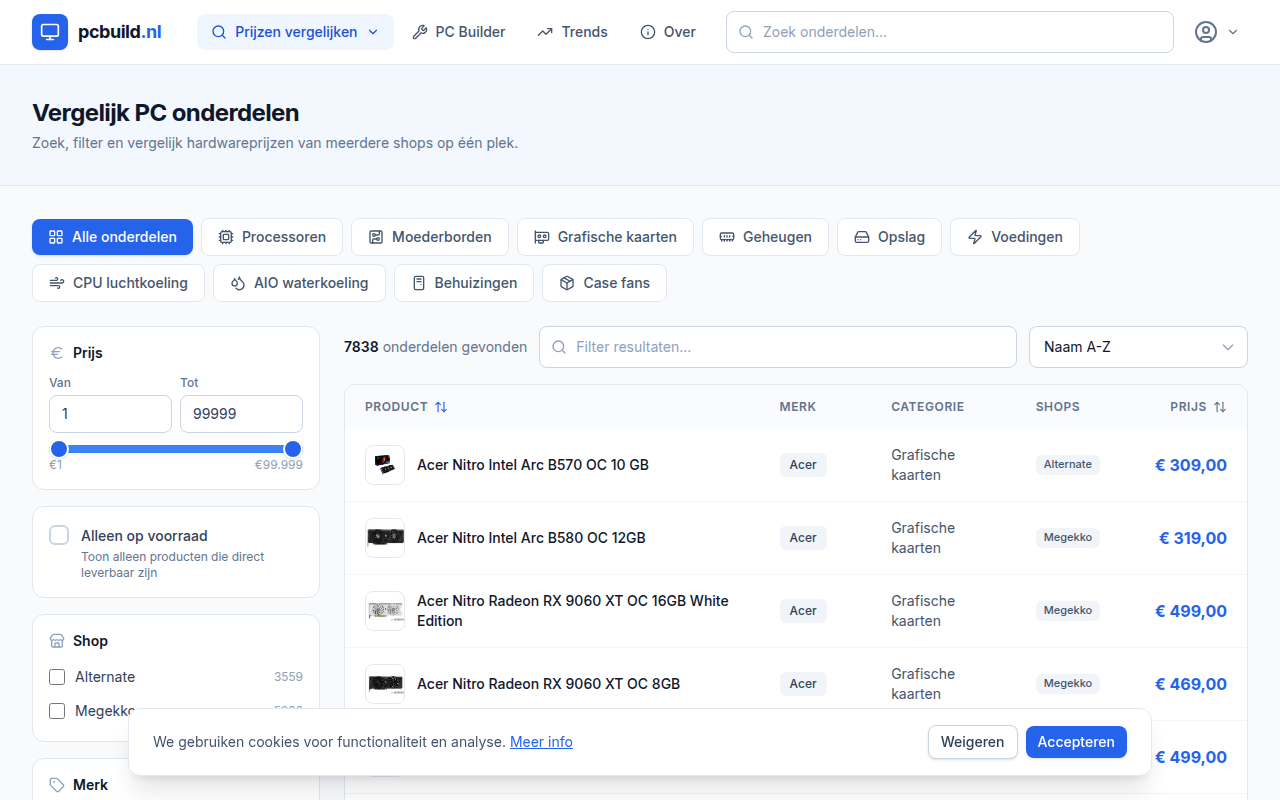The height and width of the screenshot is (800, 1280).
Task: Focus the Filter resultaten input field
Action: (x=778, y=347)
